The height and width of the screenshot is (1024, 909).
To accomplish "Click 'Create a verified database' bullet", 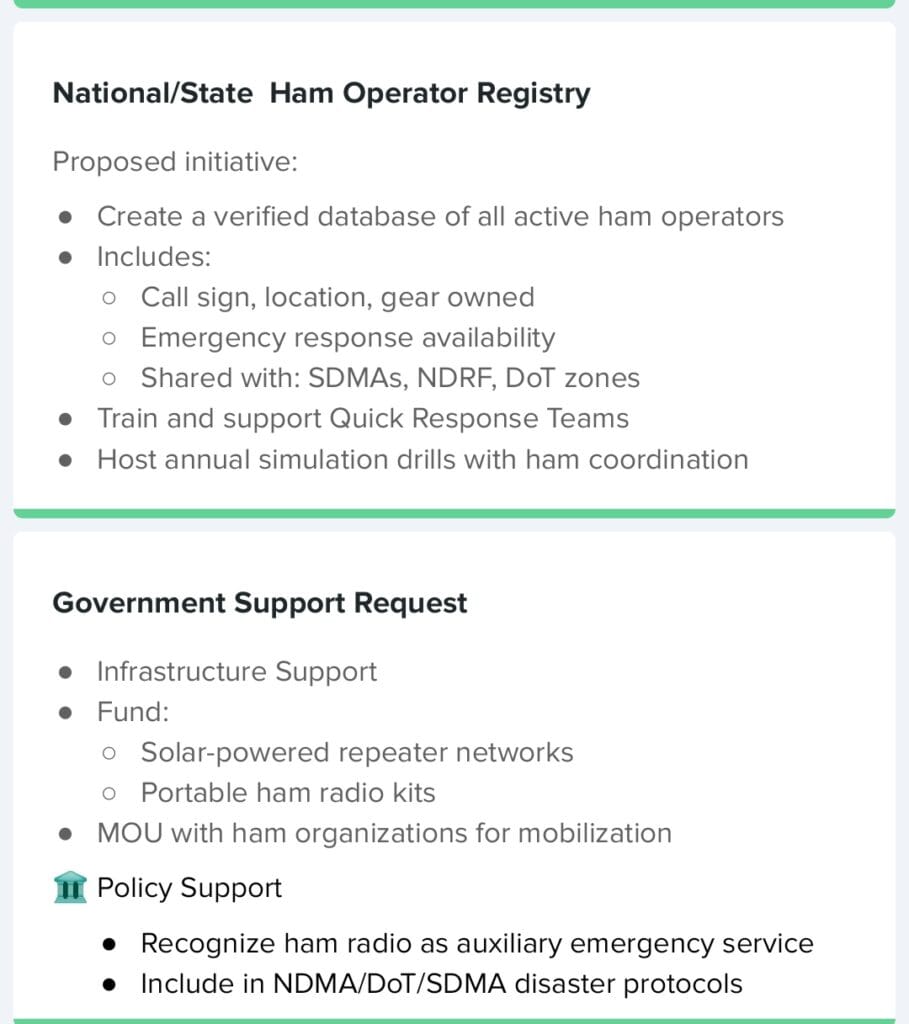I will [x=440, y=216].
